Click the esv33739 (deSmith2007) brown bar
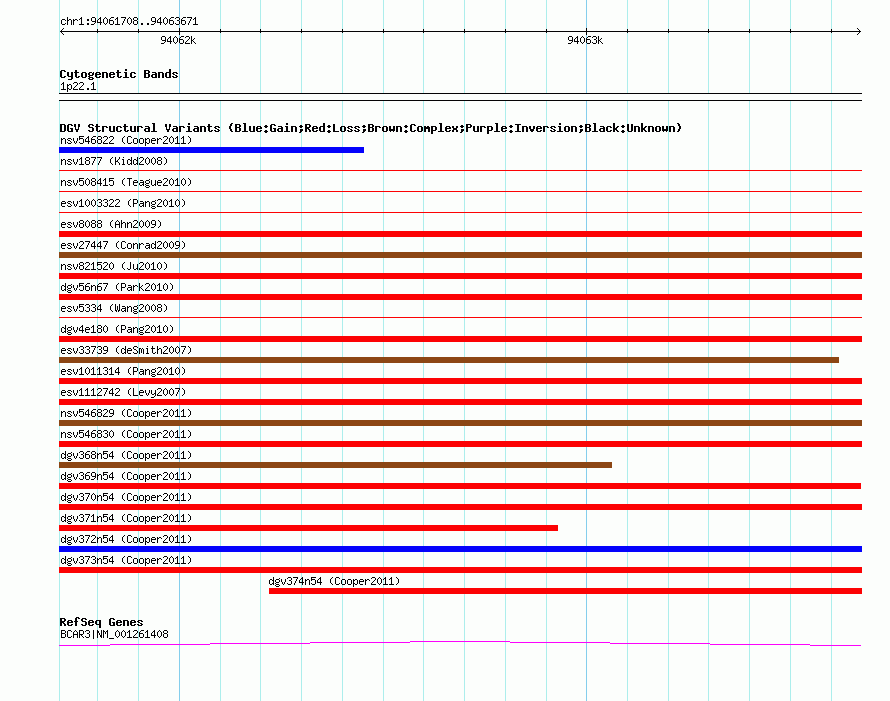 449,360
